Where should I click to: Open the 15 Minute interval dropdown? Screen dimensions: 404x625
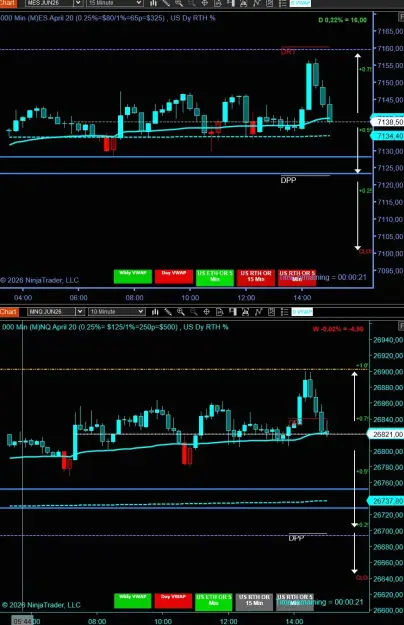(114, 3)
